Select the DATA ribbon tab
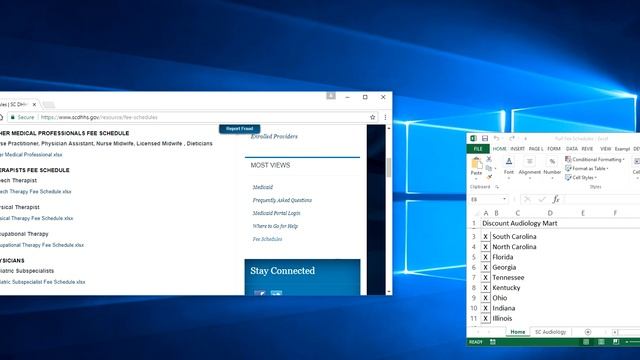 click(571, 149)
